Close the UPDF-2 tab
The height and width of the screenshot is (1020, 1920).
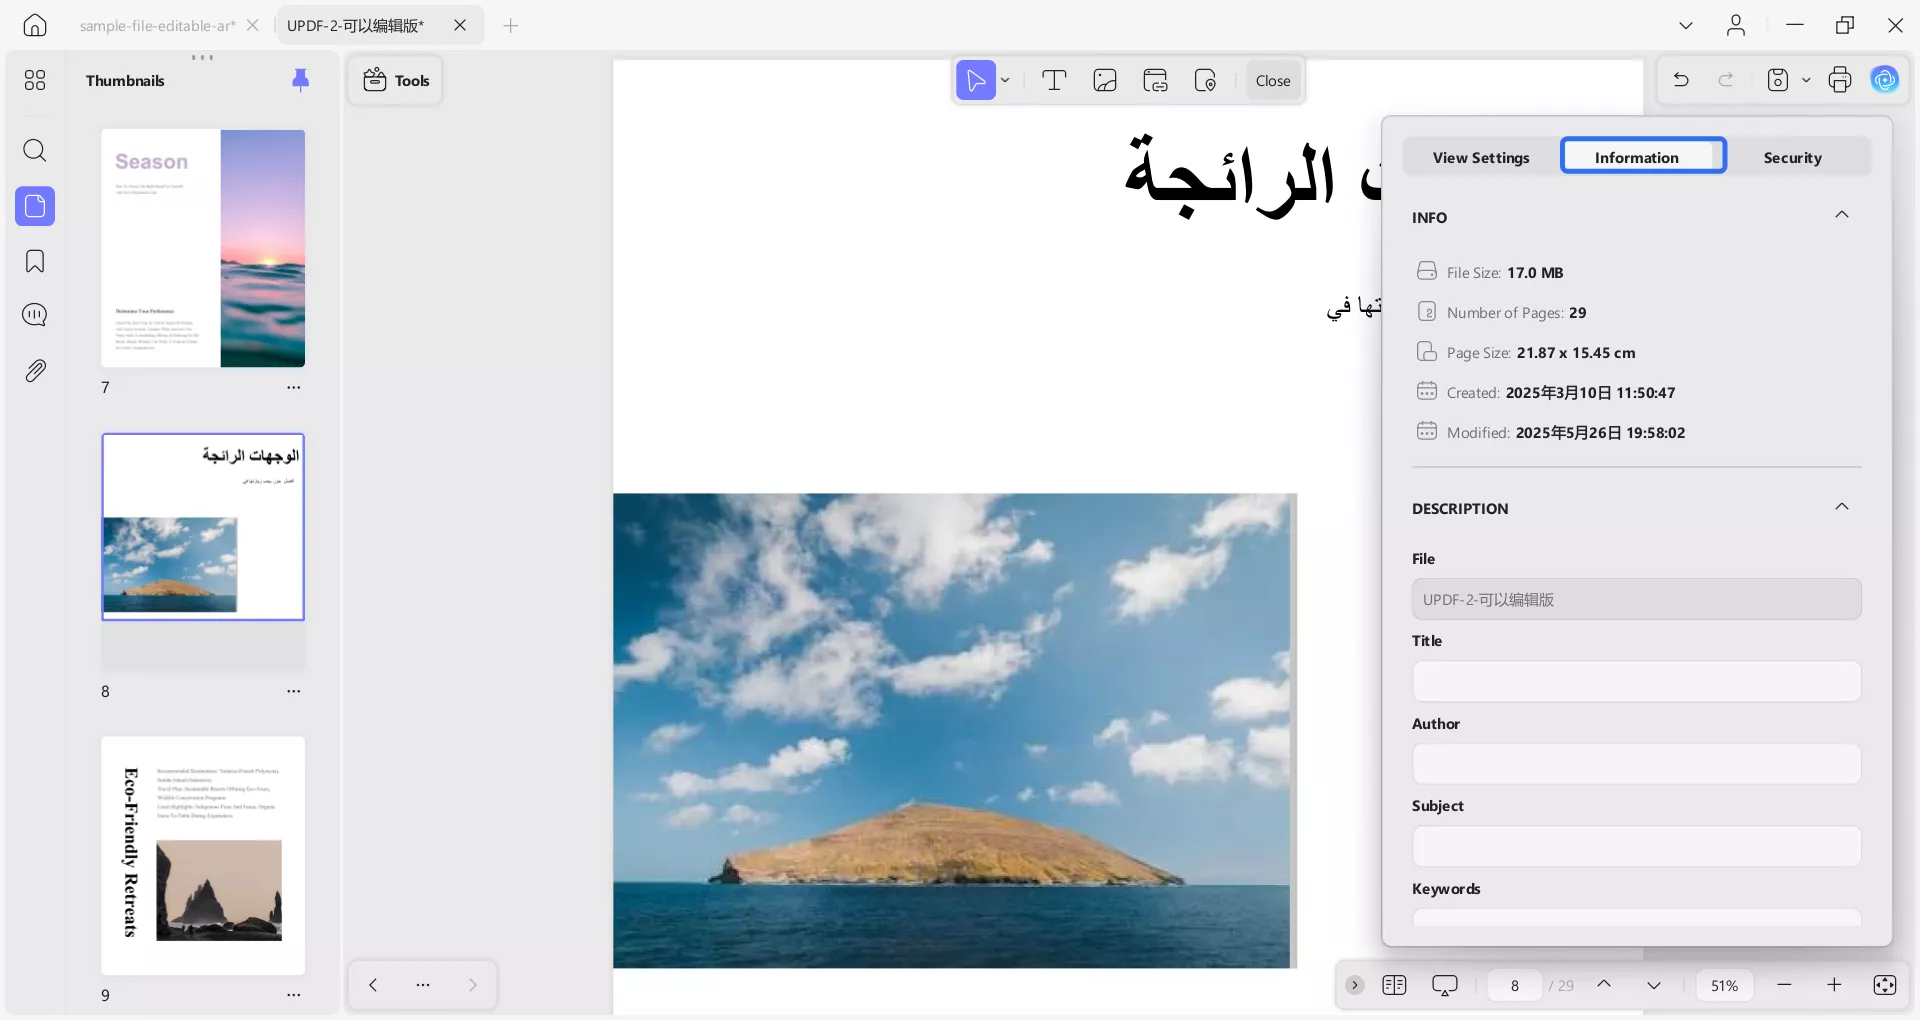[x=460, y=26]
